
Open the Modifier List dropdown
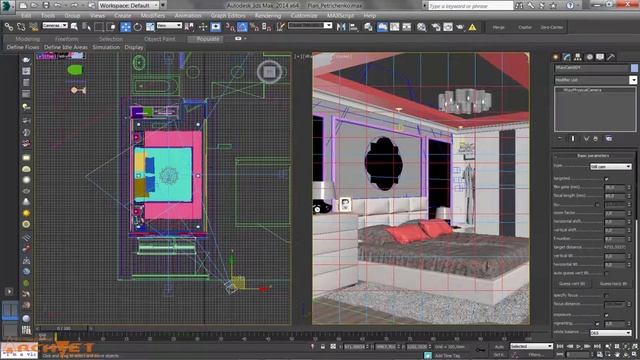596,80
